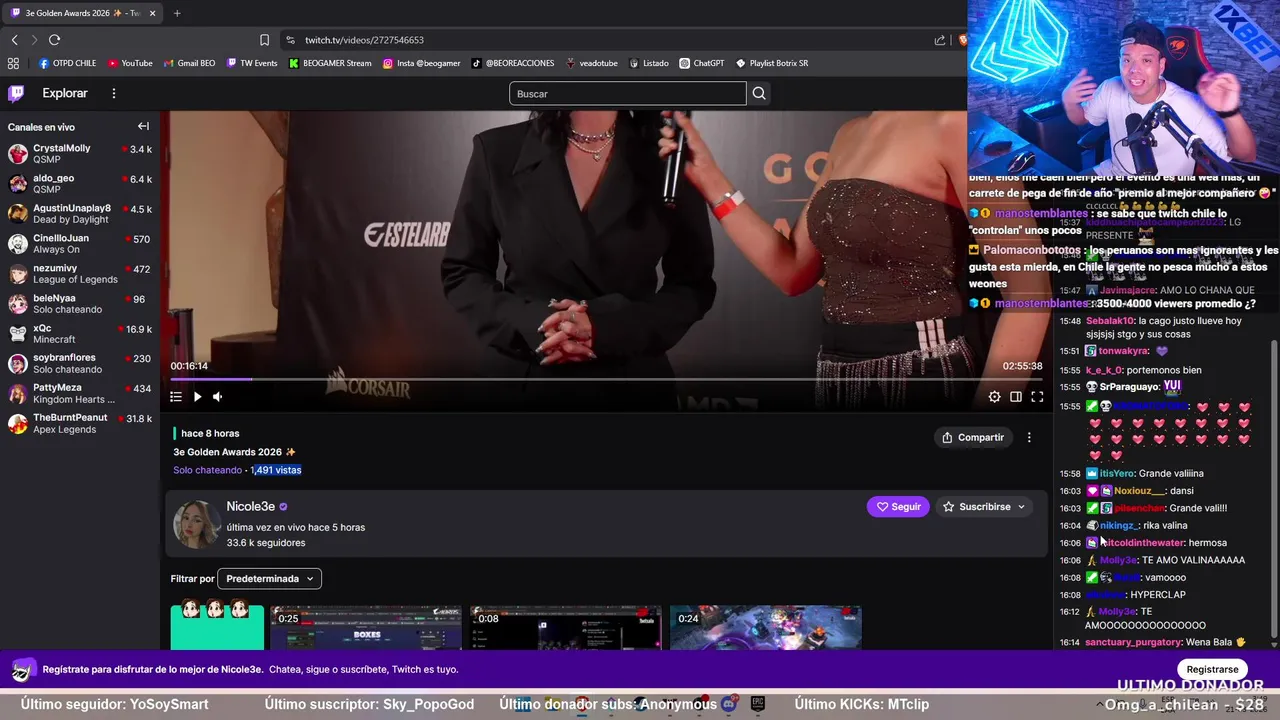Open TheBurntPeanut live channel

(80, 423)
